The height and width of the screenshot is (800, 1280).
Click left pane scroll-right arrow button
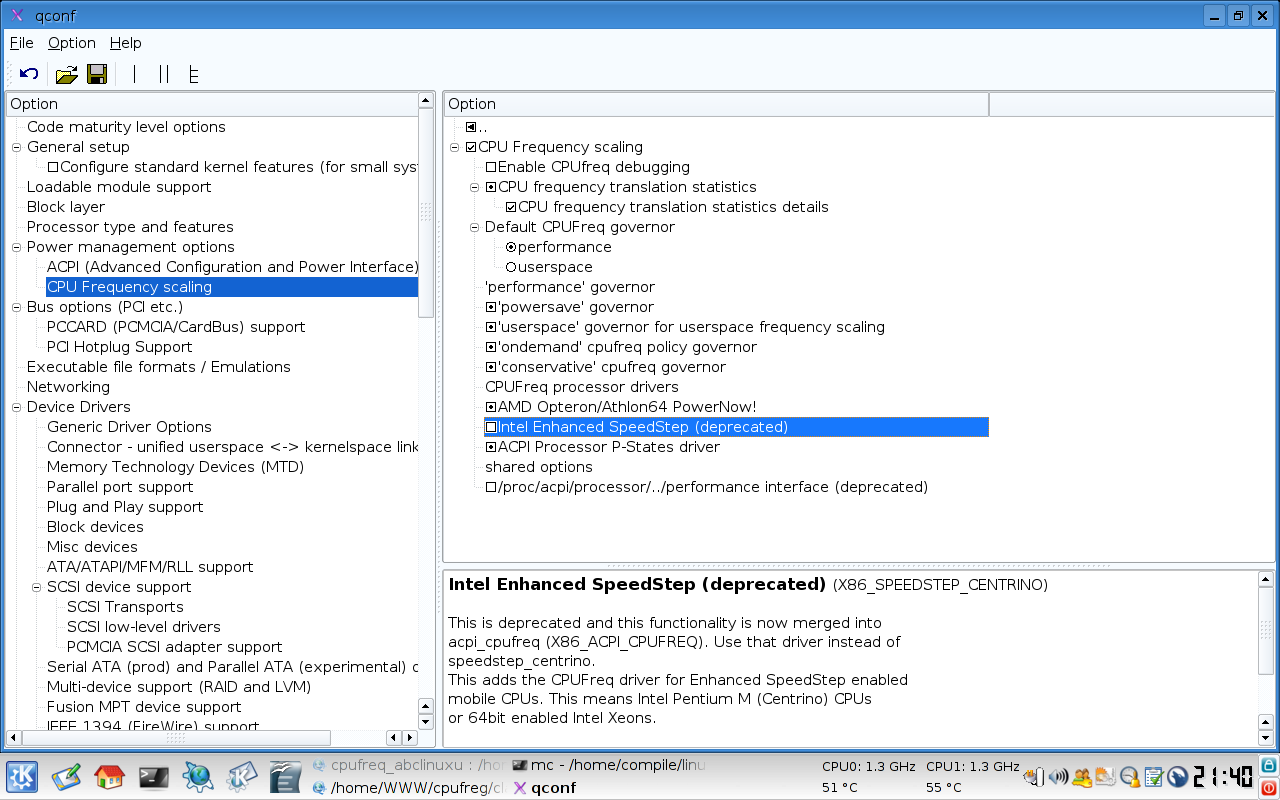pos(409,737)
